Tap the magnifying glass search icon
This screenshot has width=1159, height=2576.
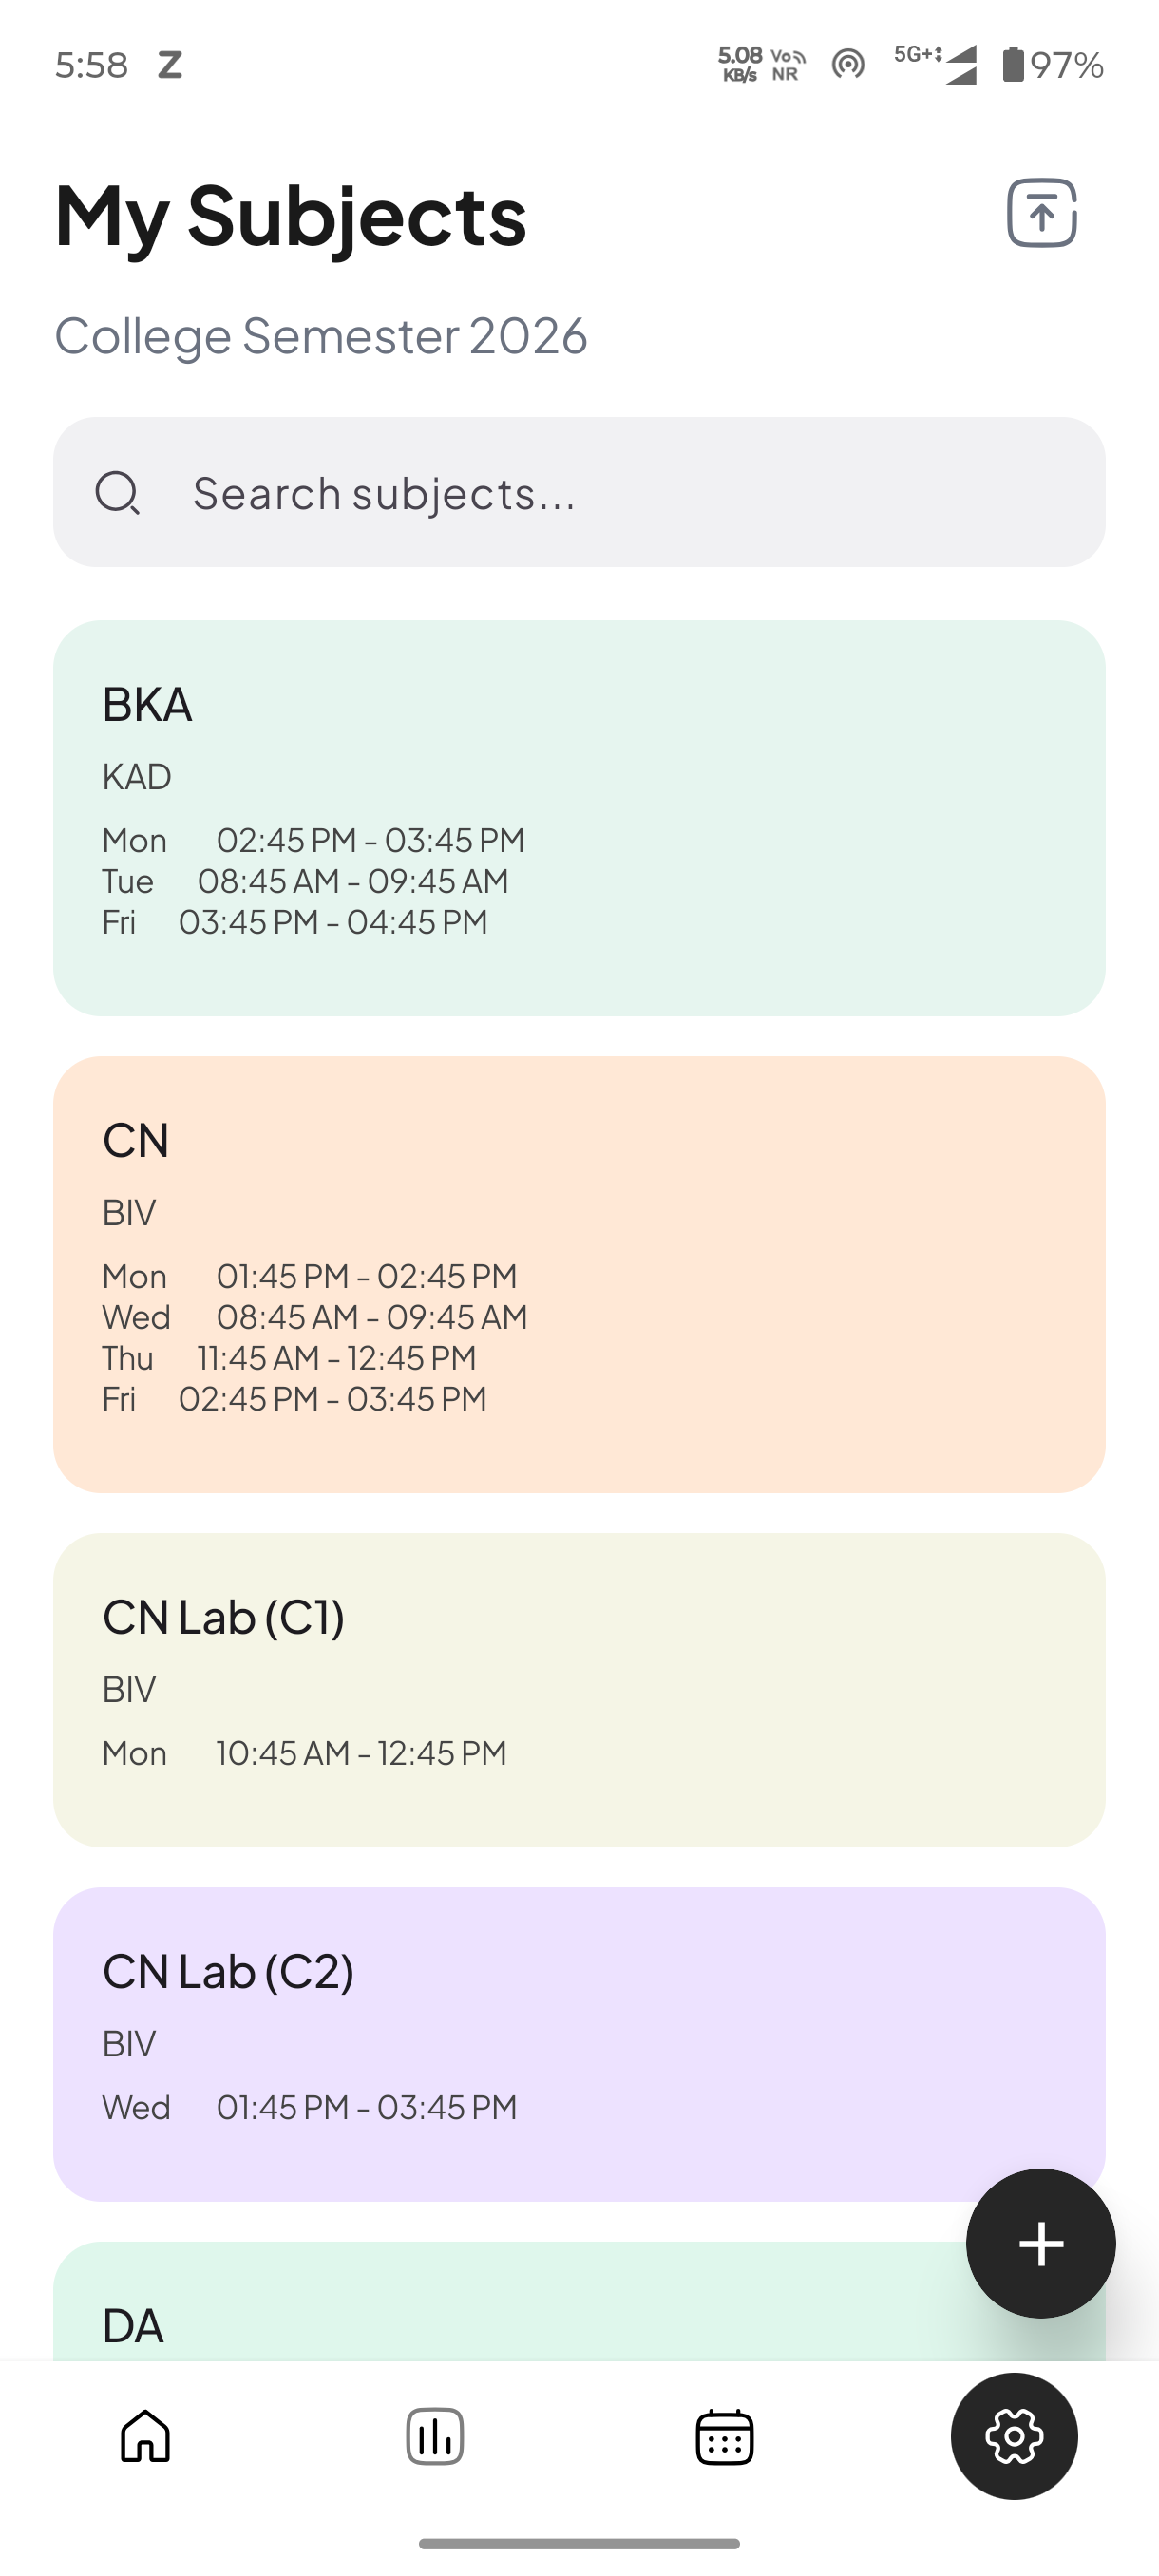117,493
